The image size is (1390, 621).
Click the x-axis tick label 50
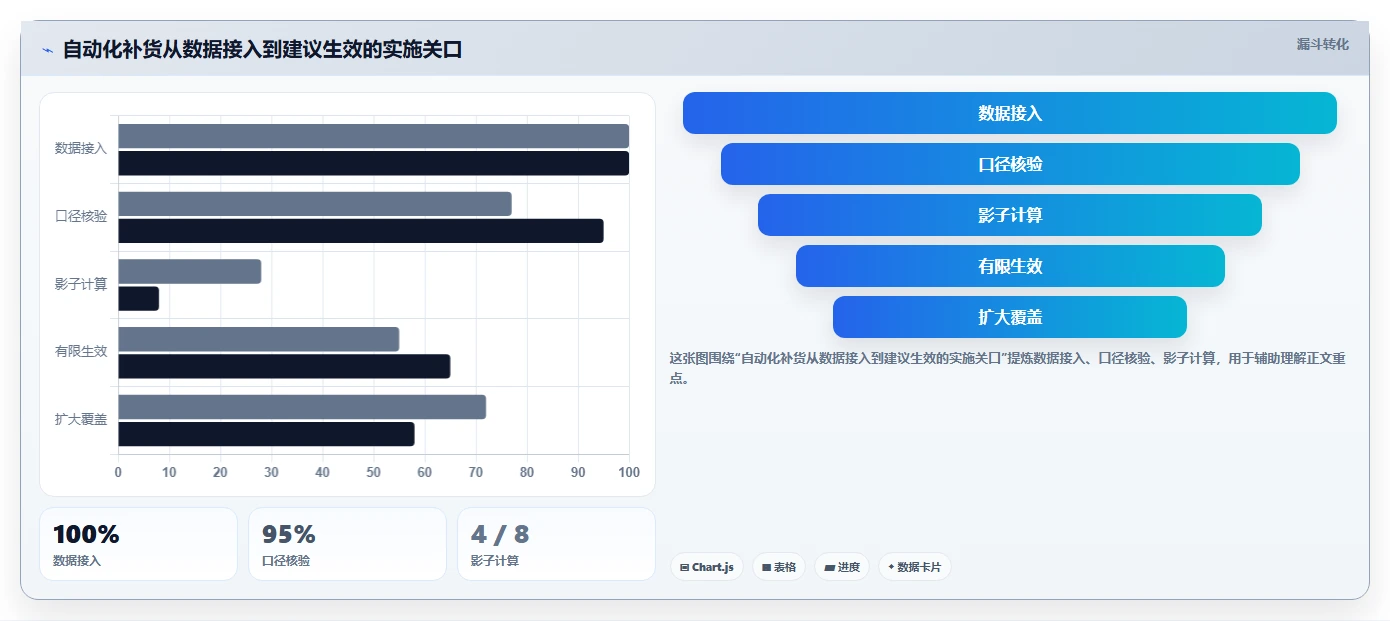(374, 472)
